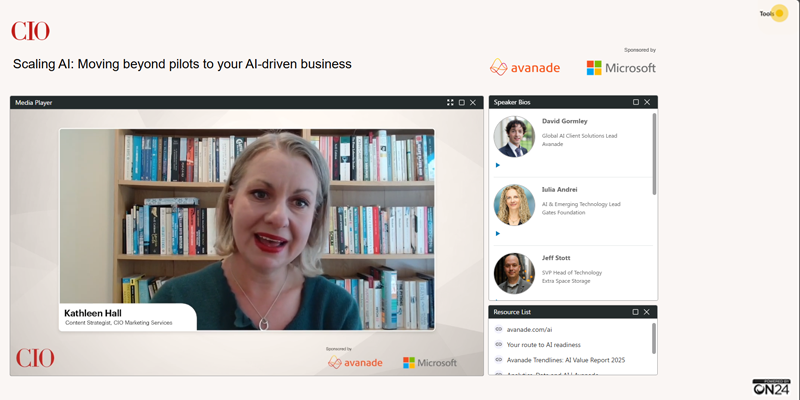Screen dimensions: 800x400
Task: Expand David Gormley's bio arrow
Action: pos(498,165)
